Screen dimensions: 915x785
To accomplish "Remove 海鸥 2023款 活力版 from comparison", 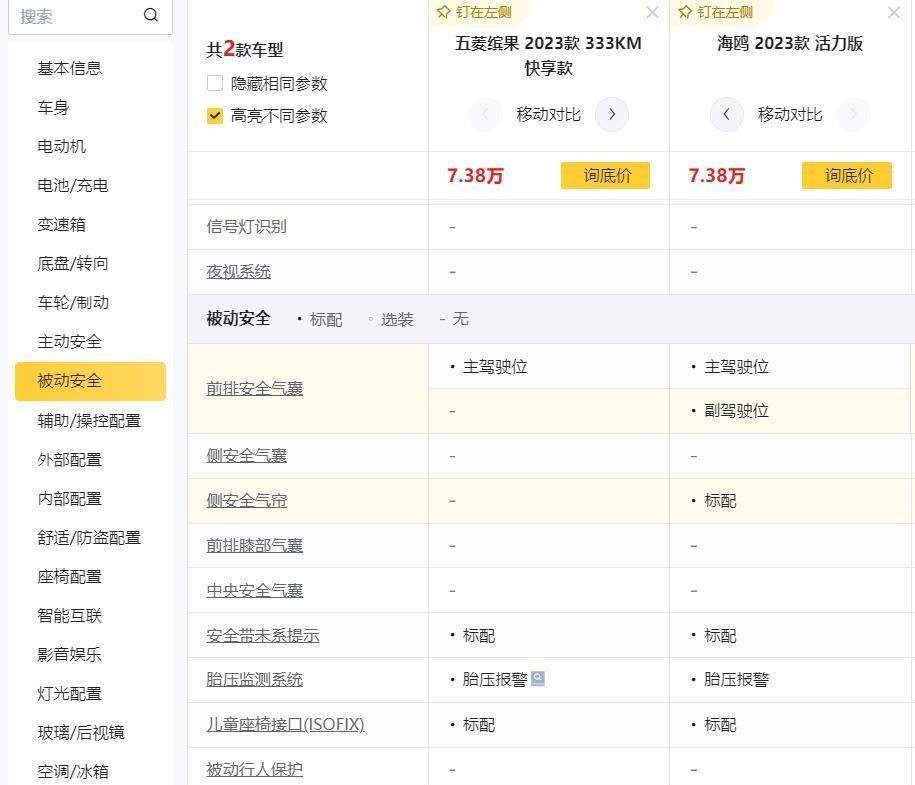I will pyautogui.click(x=893, y=12).
